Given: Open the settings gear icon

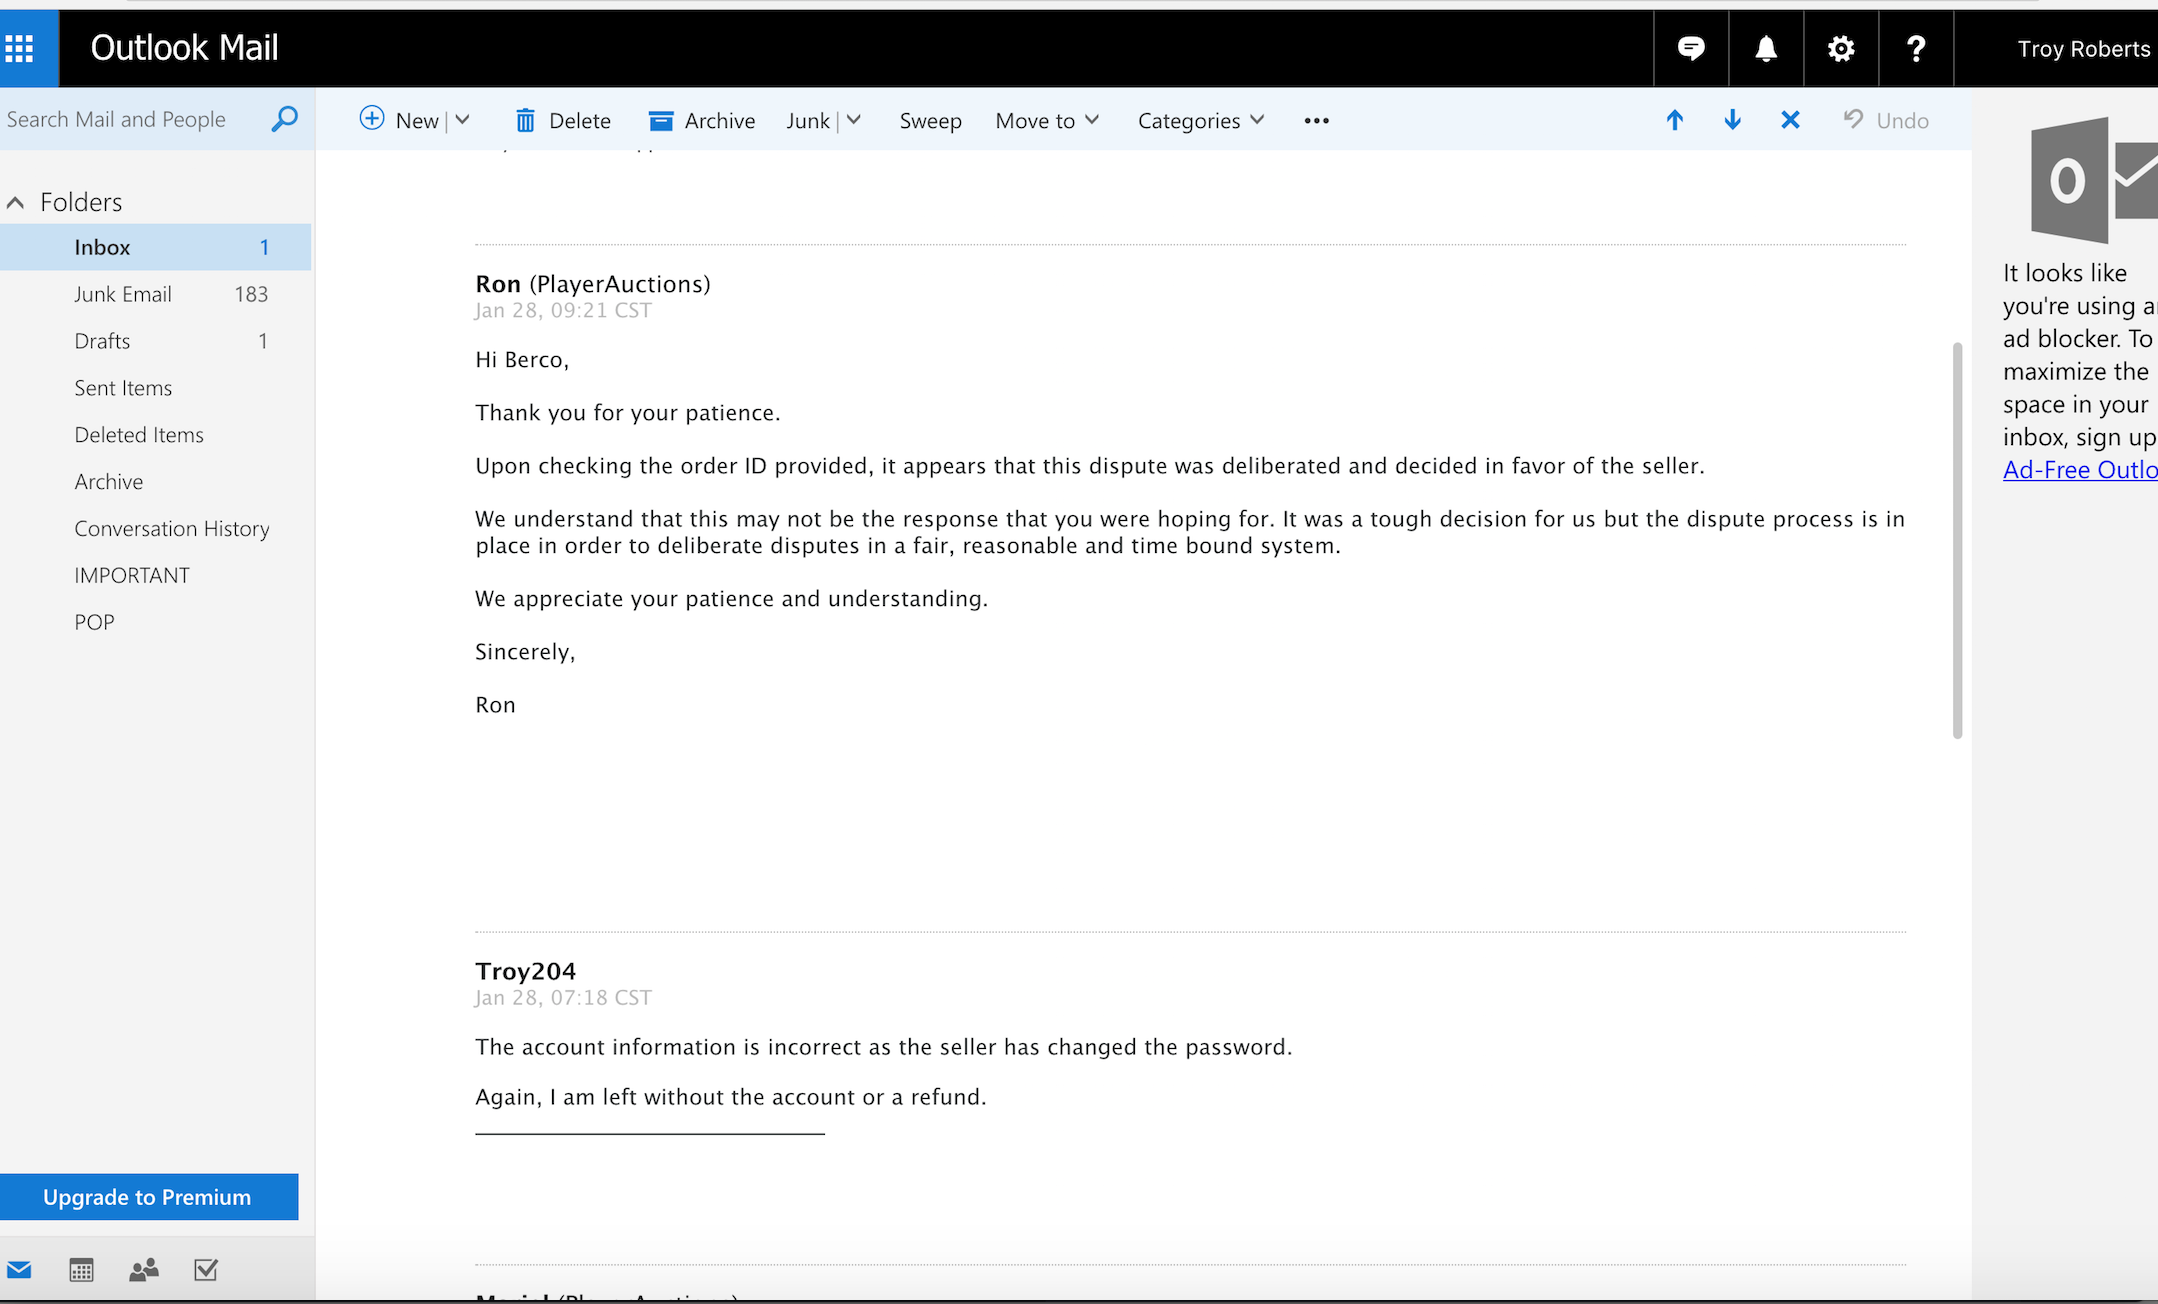Looking at the screenshot, I should point(1840,48).
